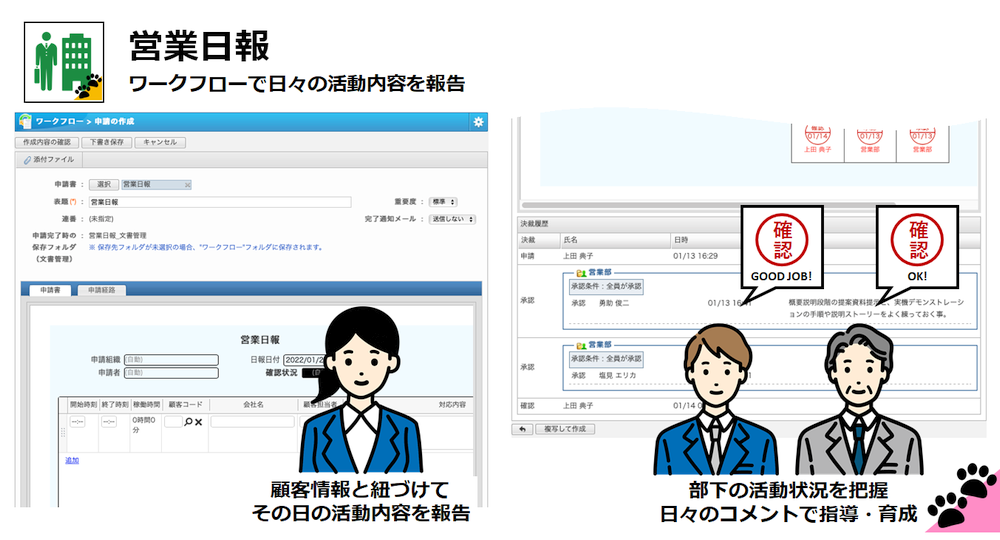Open the 重要度 dropdown
The width and height of the screenshot is (1000, 540).
click(x=445, y=202)
